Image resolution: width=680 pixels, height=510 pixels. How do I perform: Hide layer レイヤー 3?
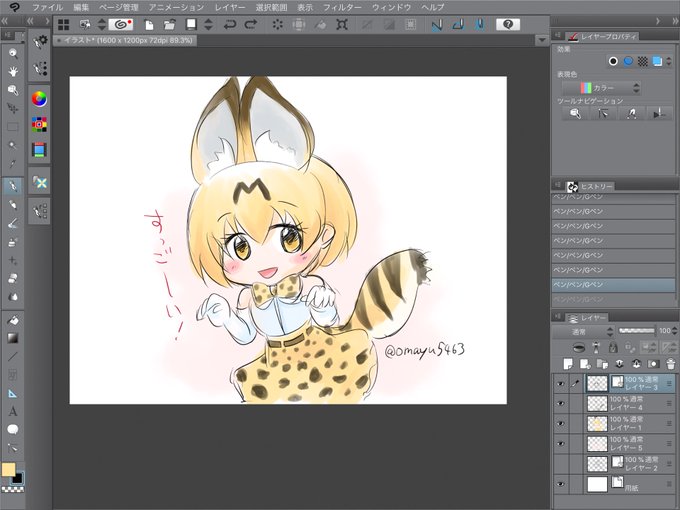pyautogui.click(x=561, y=384)
